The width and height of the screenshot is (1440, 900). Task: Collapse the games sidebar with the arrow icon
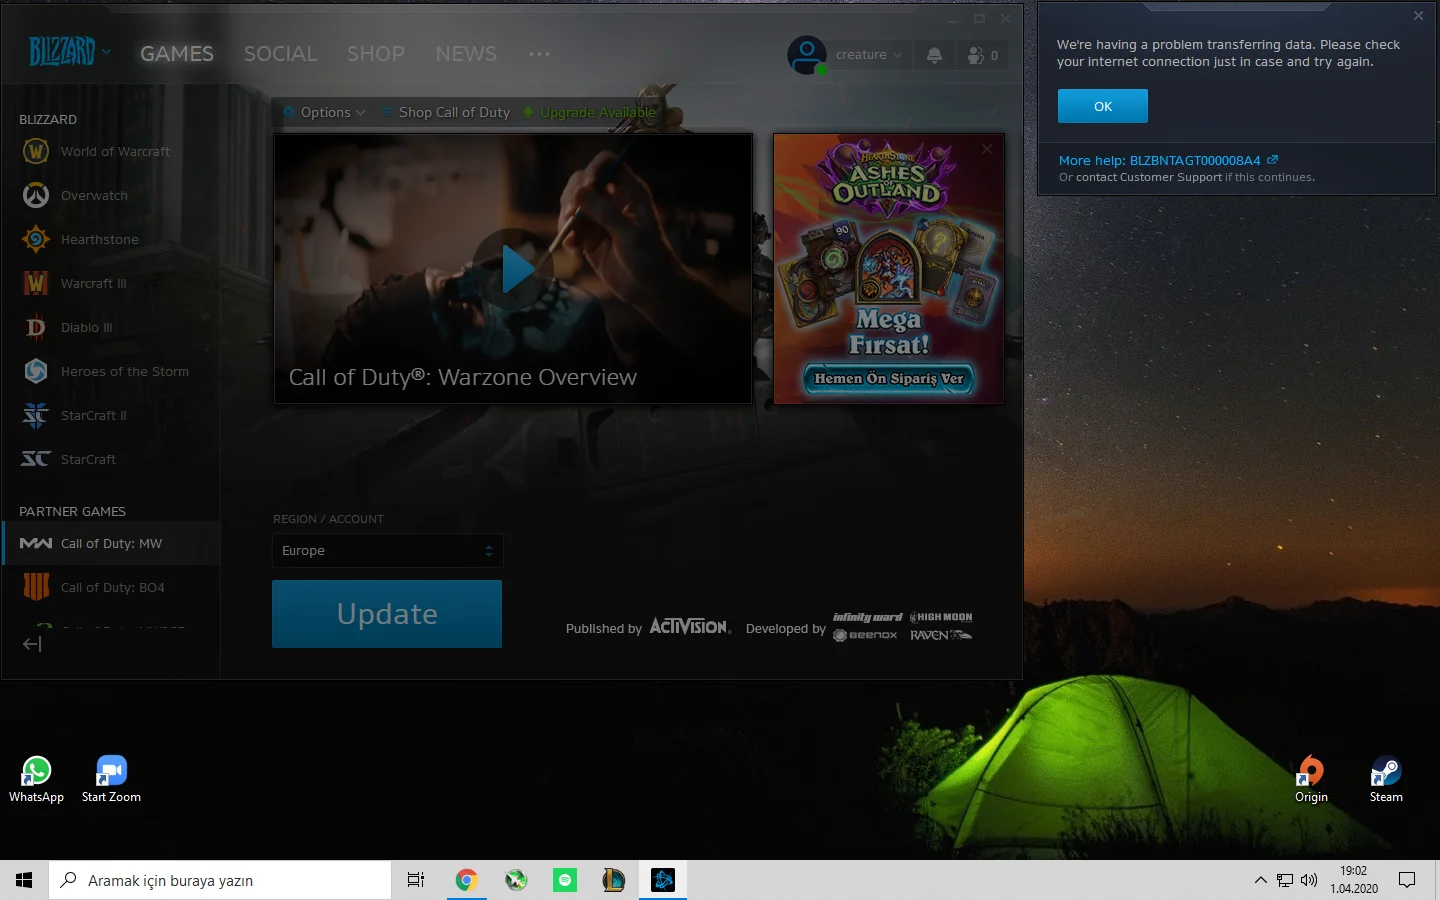(x=32, y=644)
